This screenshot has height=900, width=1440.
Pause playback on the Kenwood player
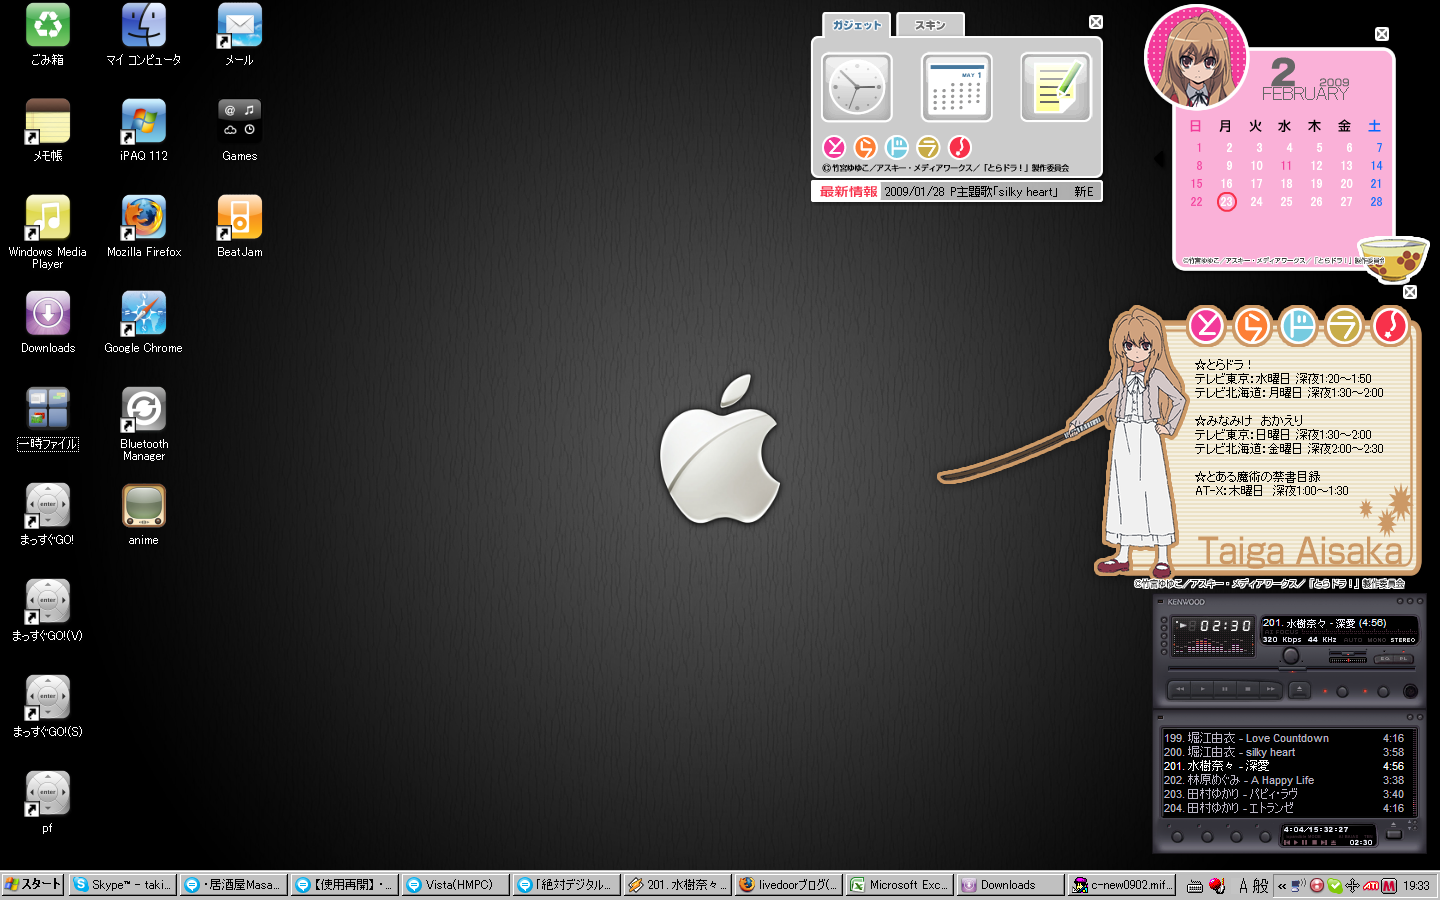tap(1225, 689)
